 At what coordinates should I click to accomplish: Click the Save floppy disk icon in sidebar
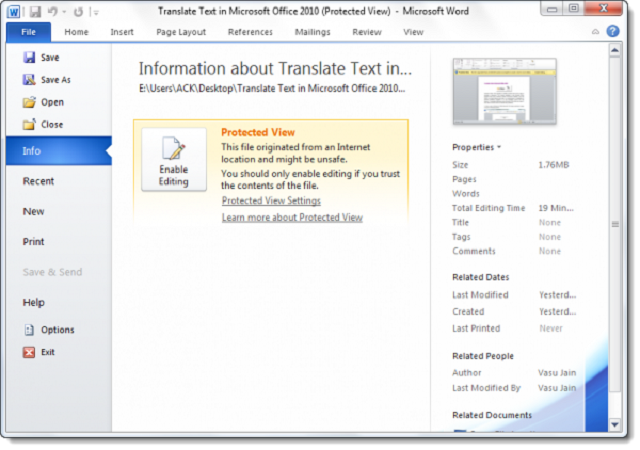pos(29,58)
